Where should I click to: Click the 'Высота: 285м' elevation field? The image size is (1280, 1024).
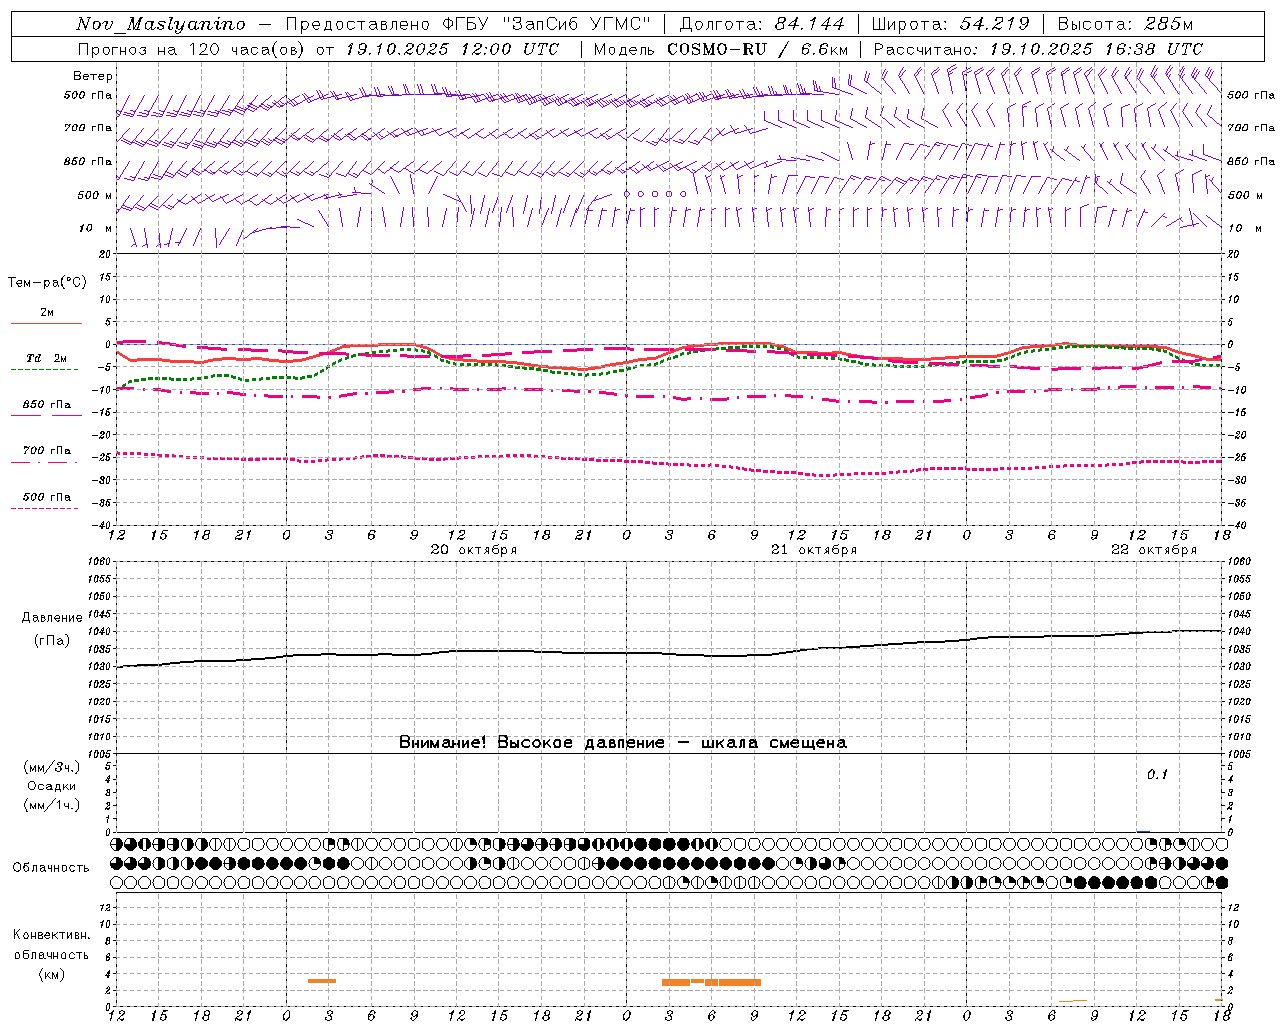tap(1125, 24)
